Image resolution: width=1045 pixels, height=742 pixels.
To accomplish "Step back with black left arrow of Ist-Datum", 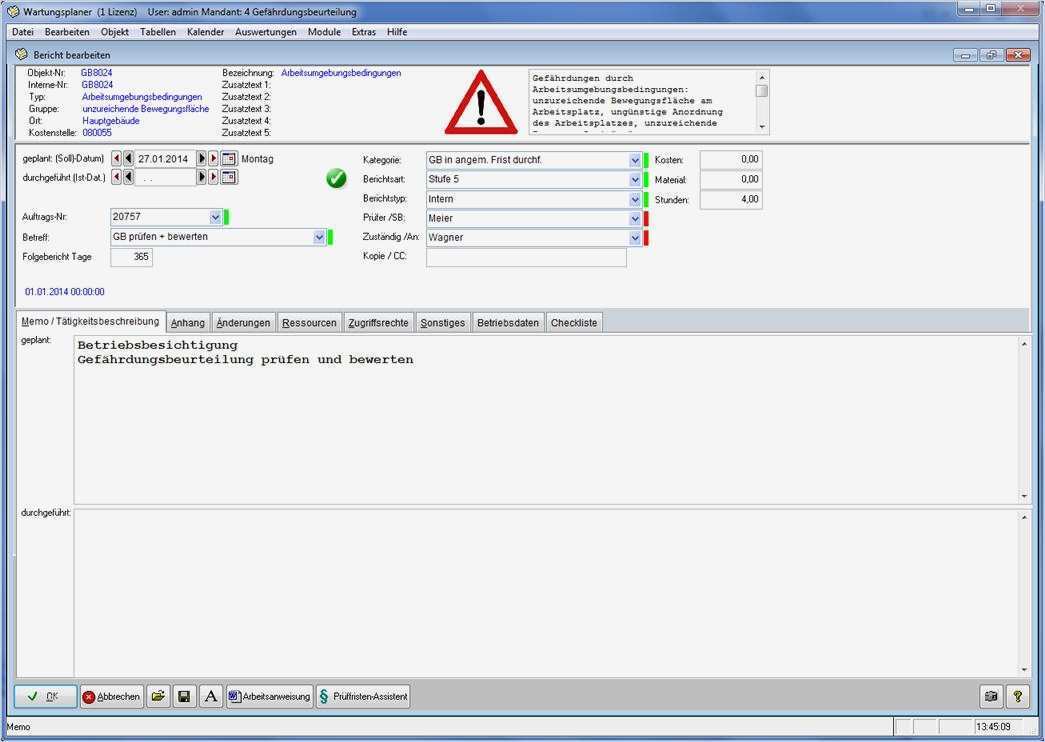I will click(x=128, y=177).
